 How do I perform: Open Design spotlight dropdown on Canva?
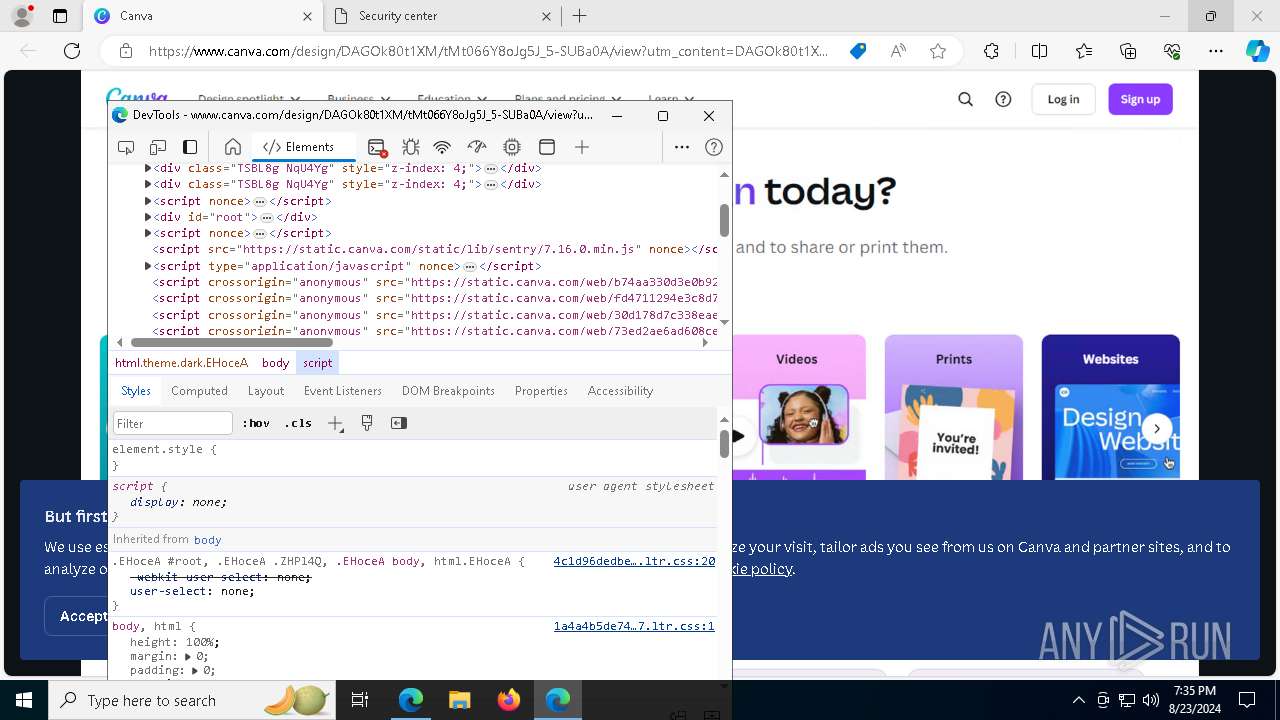pyautogui.click(x=249, y=99)
